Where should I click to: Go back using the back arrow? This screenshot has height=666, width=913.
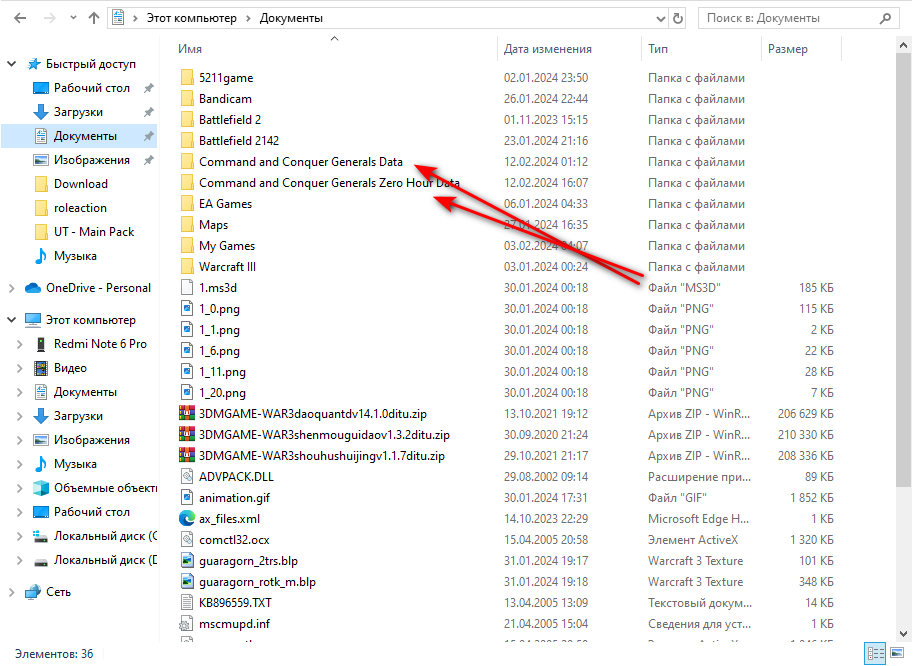click(20, 18)
